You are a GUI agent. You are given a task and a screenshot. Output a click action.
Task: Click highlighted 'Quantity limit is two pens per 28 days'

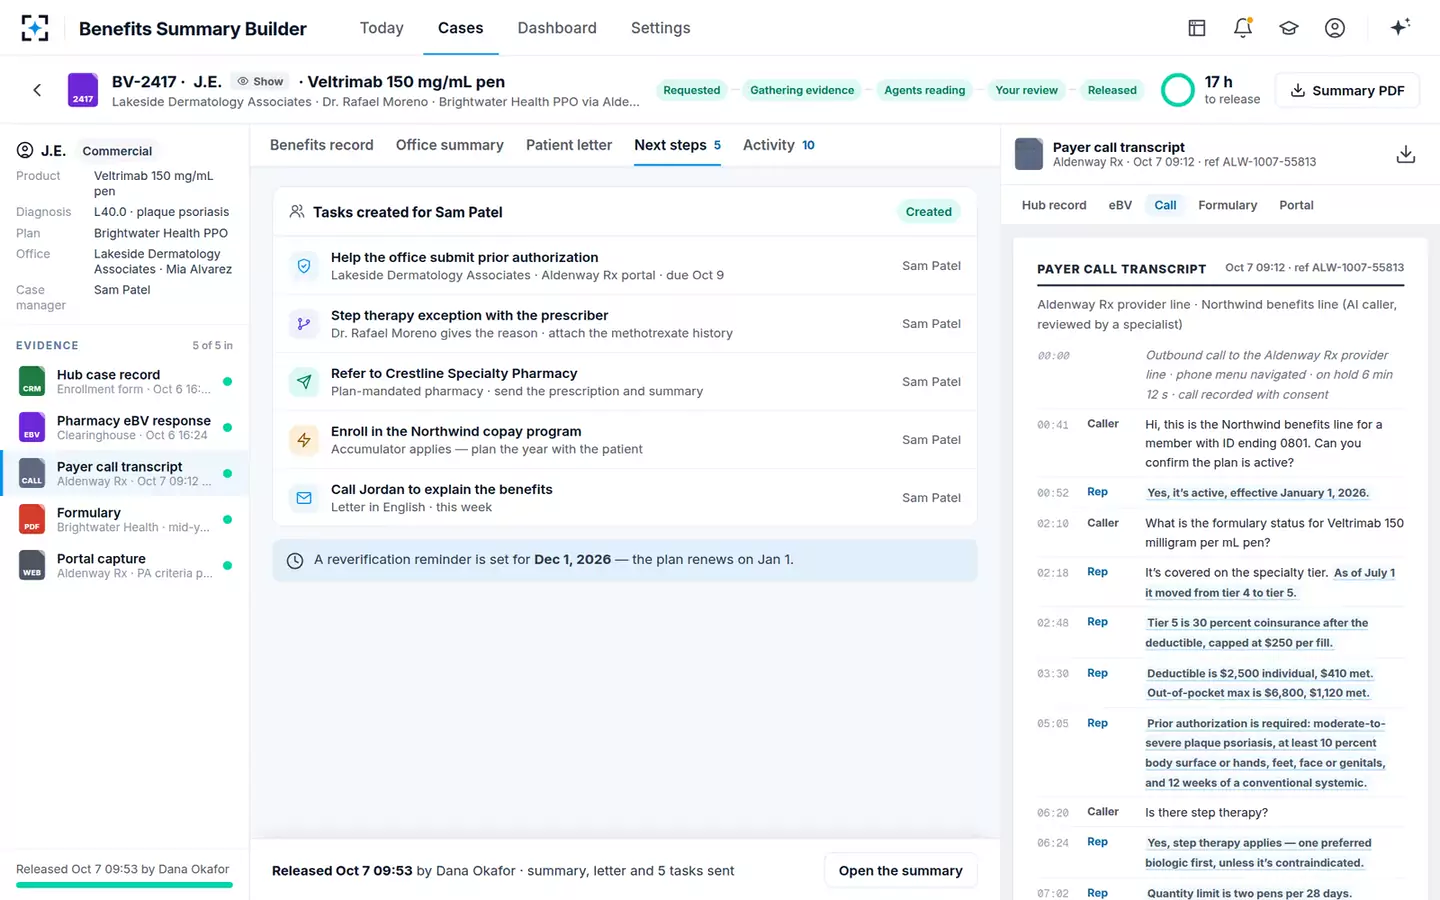[1249, 893]
